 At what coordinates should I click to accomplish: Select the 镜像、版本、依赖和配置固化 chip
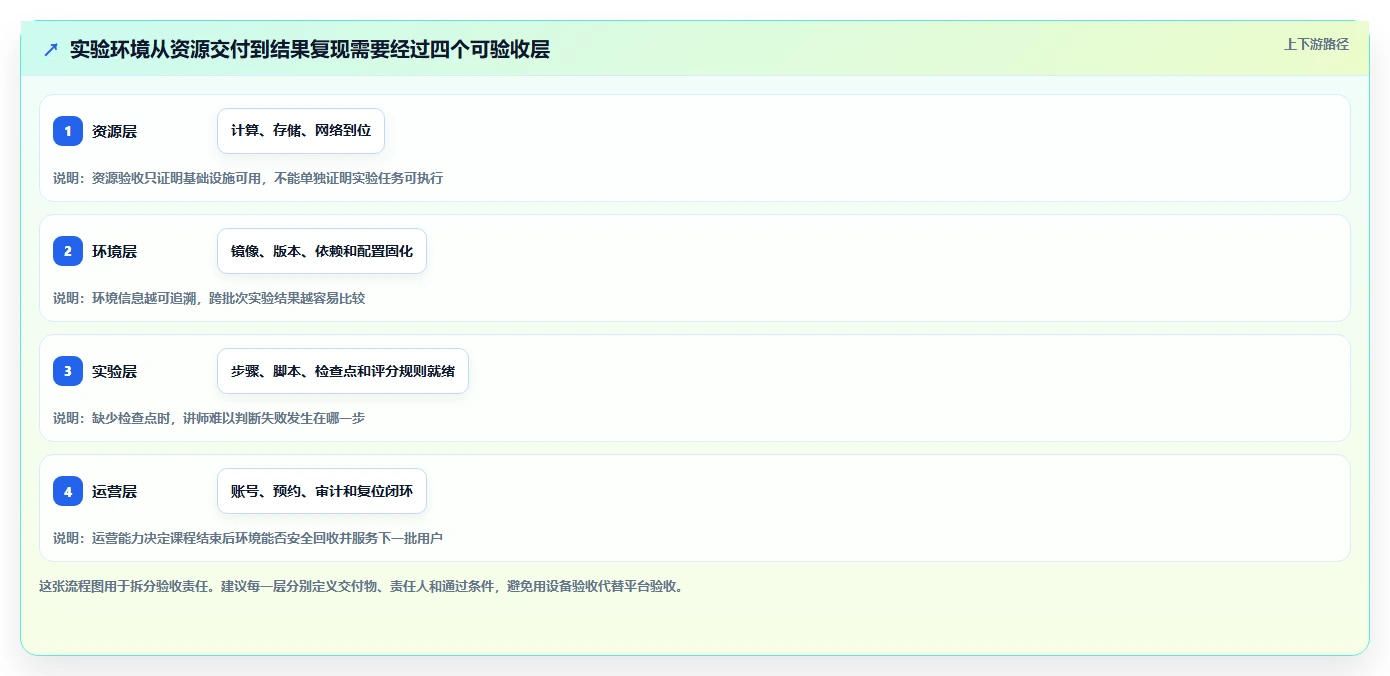322,251
